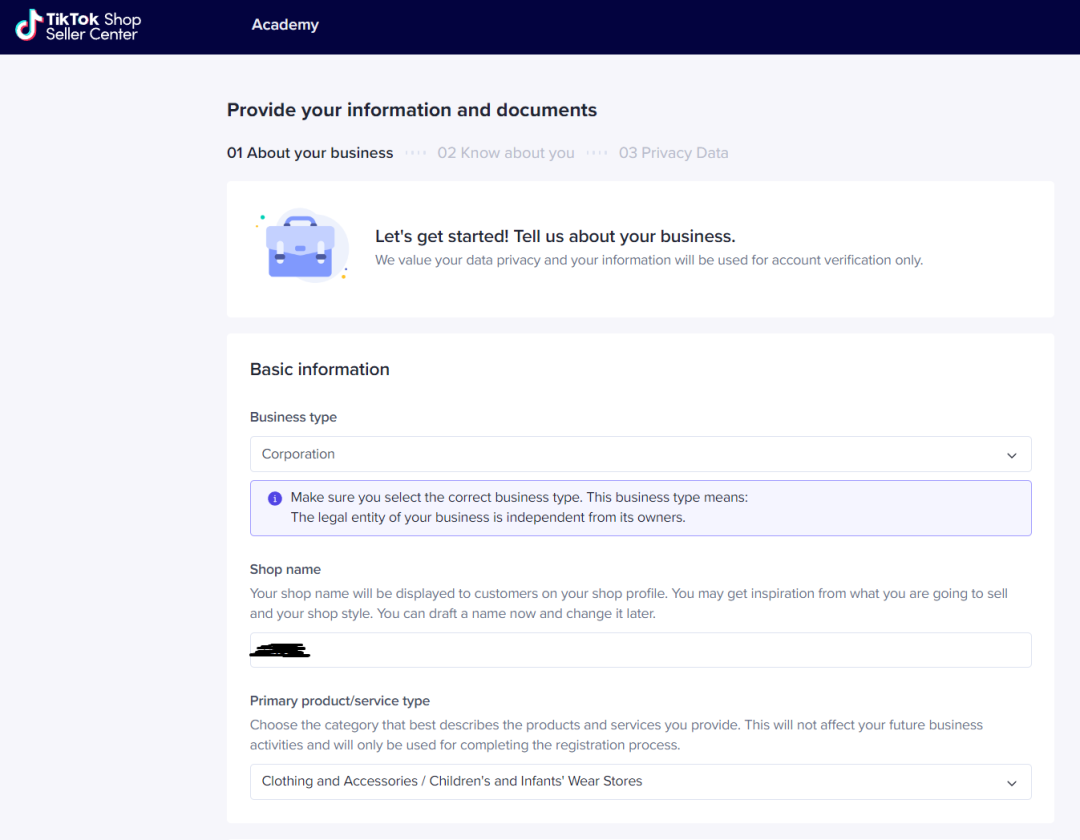
Task: Open the Corporation business type dropdown
Action: tap(640, 454)
